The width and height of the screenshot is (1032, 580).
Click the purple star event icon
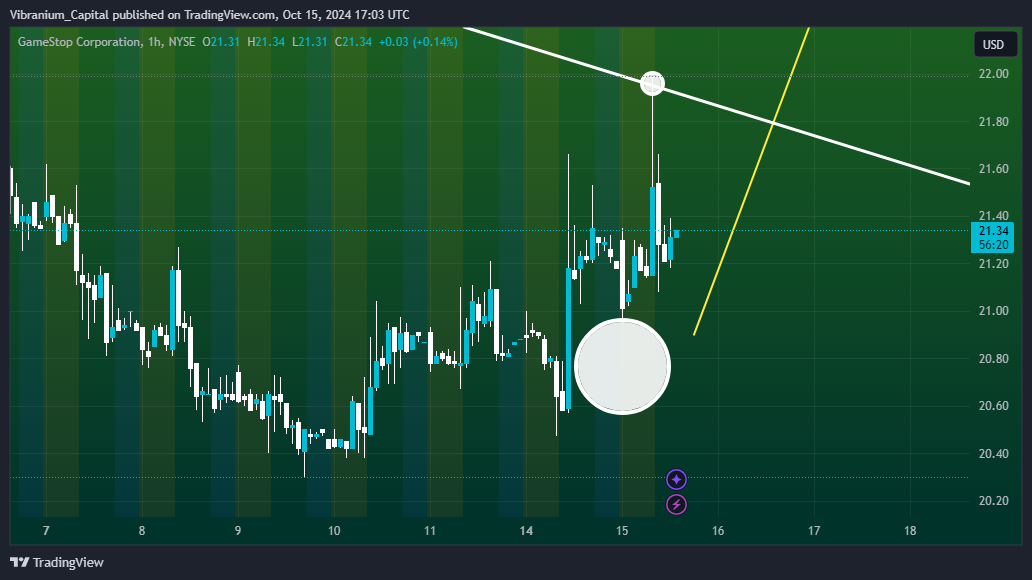(x=676, y=479)
